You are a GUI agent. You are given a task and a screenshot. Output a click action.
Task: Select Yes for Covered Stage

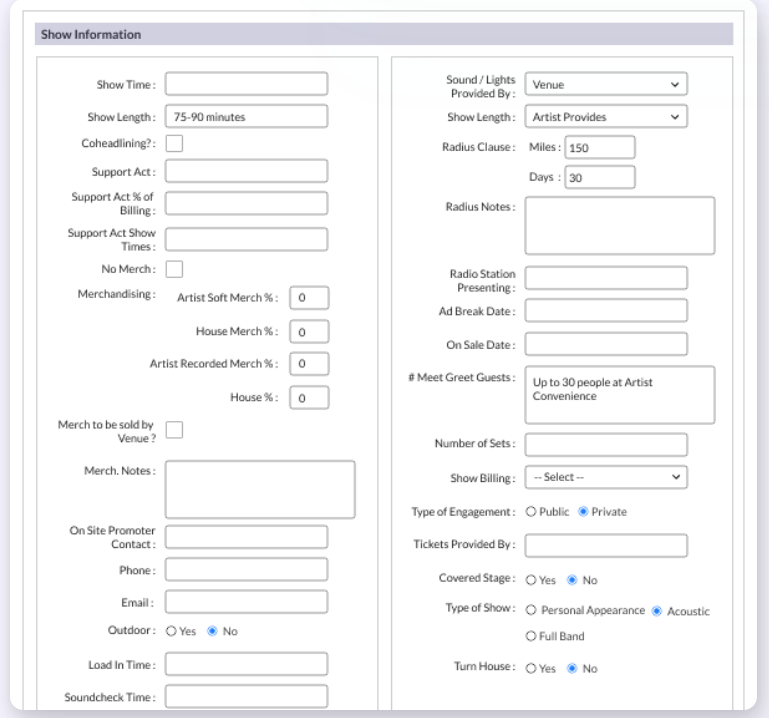tap(531, 580)
